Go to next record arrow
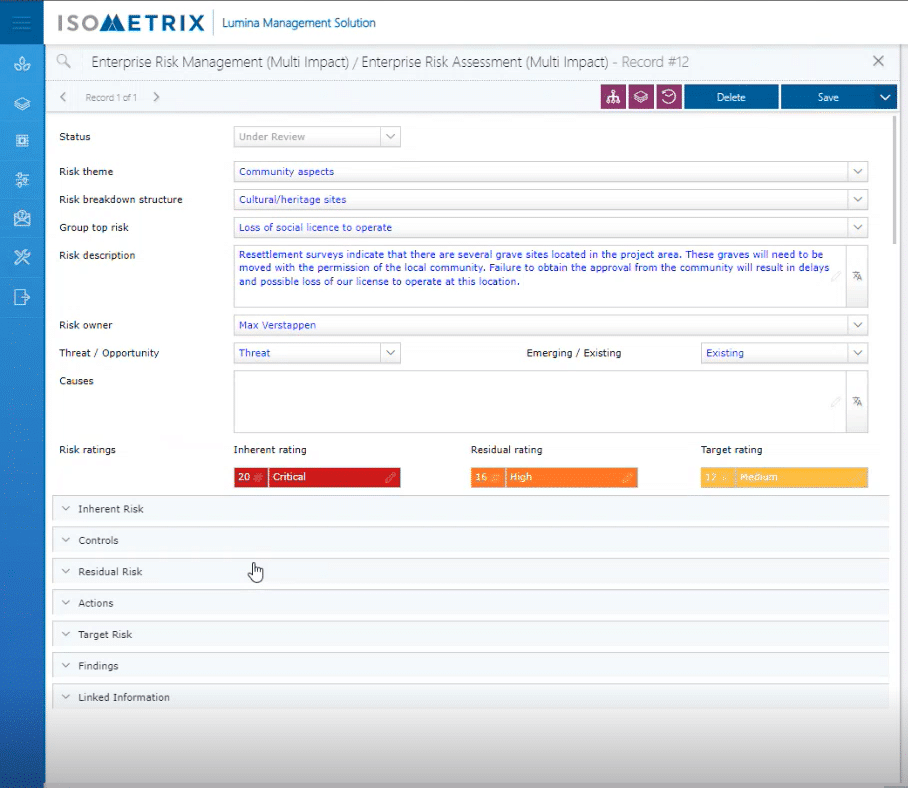Image resolution: width=908 pixels, height=788 pixels. 157,97
